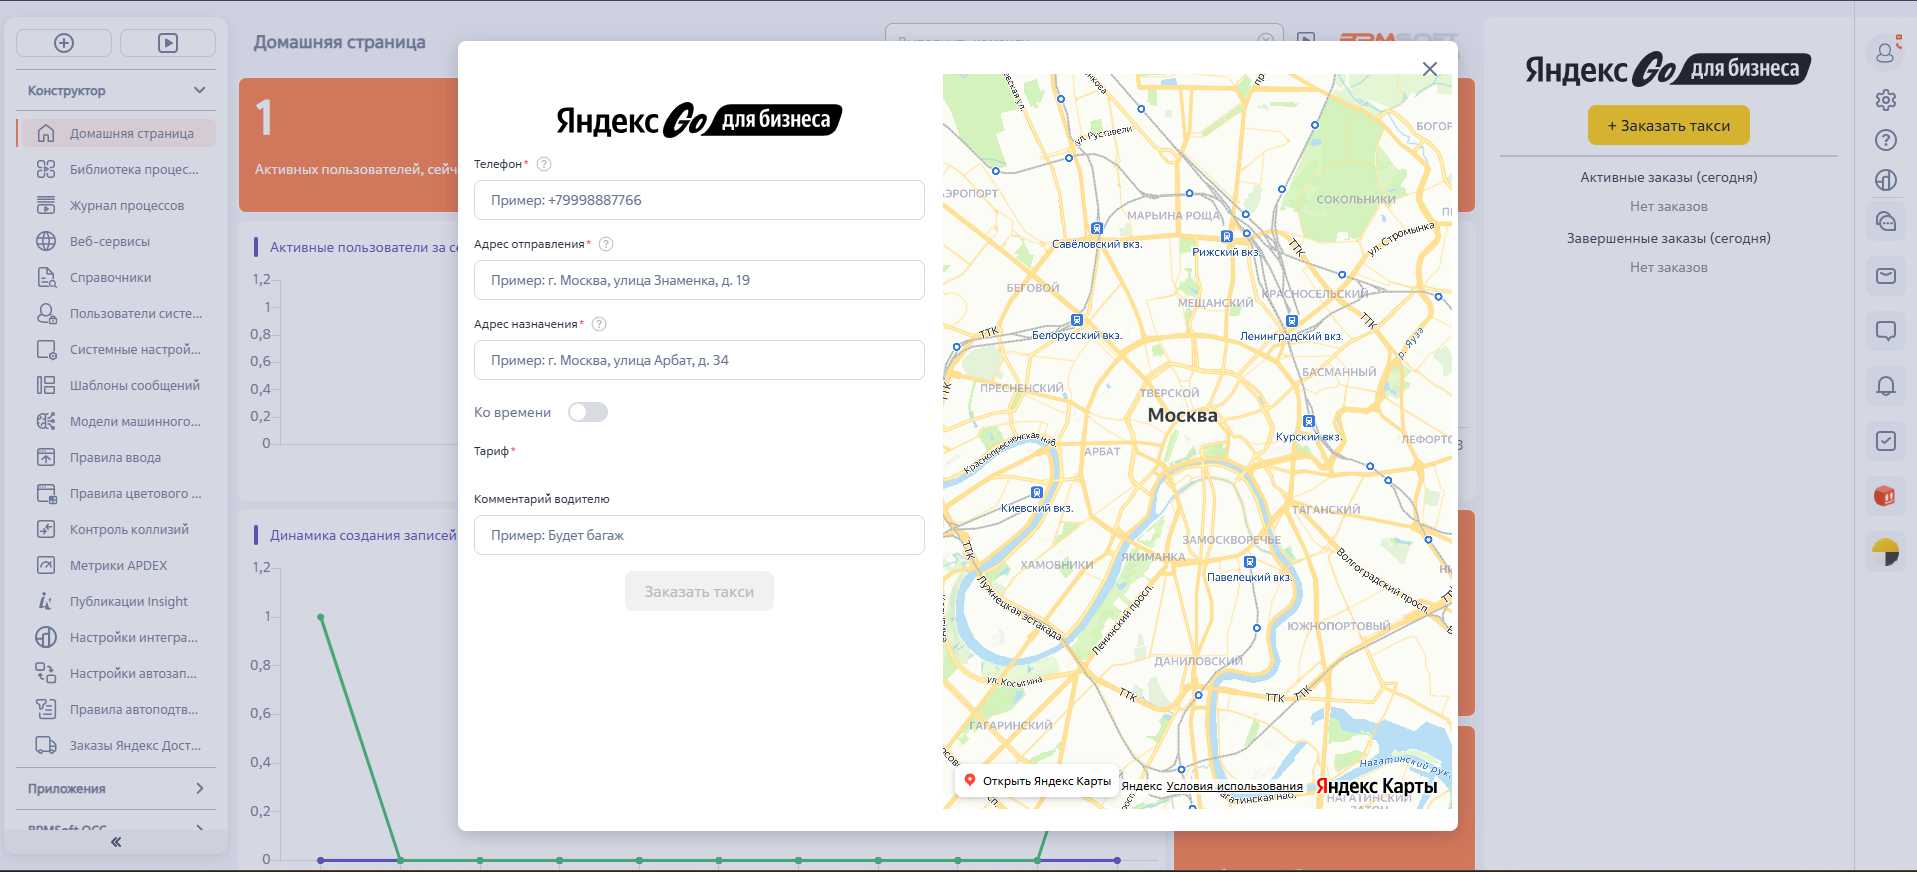Click the Белорусский вкз. station marker

click(x=1077, y=320)
